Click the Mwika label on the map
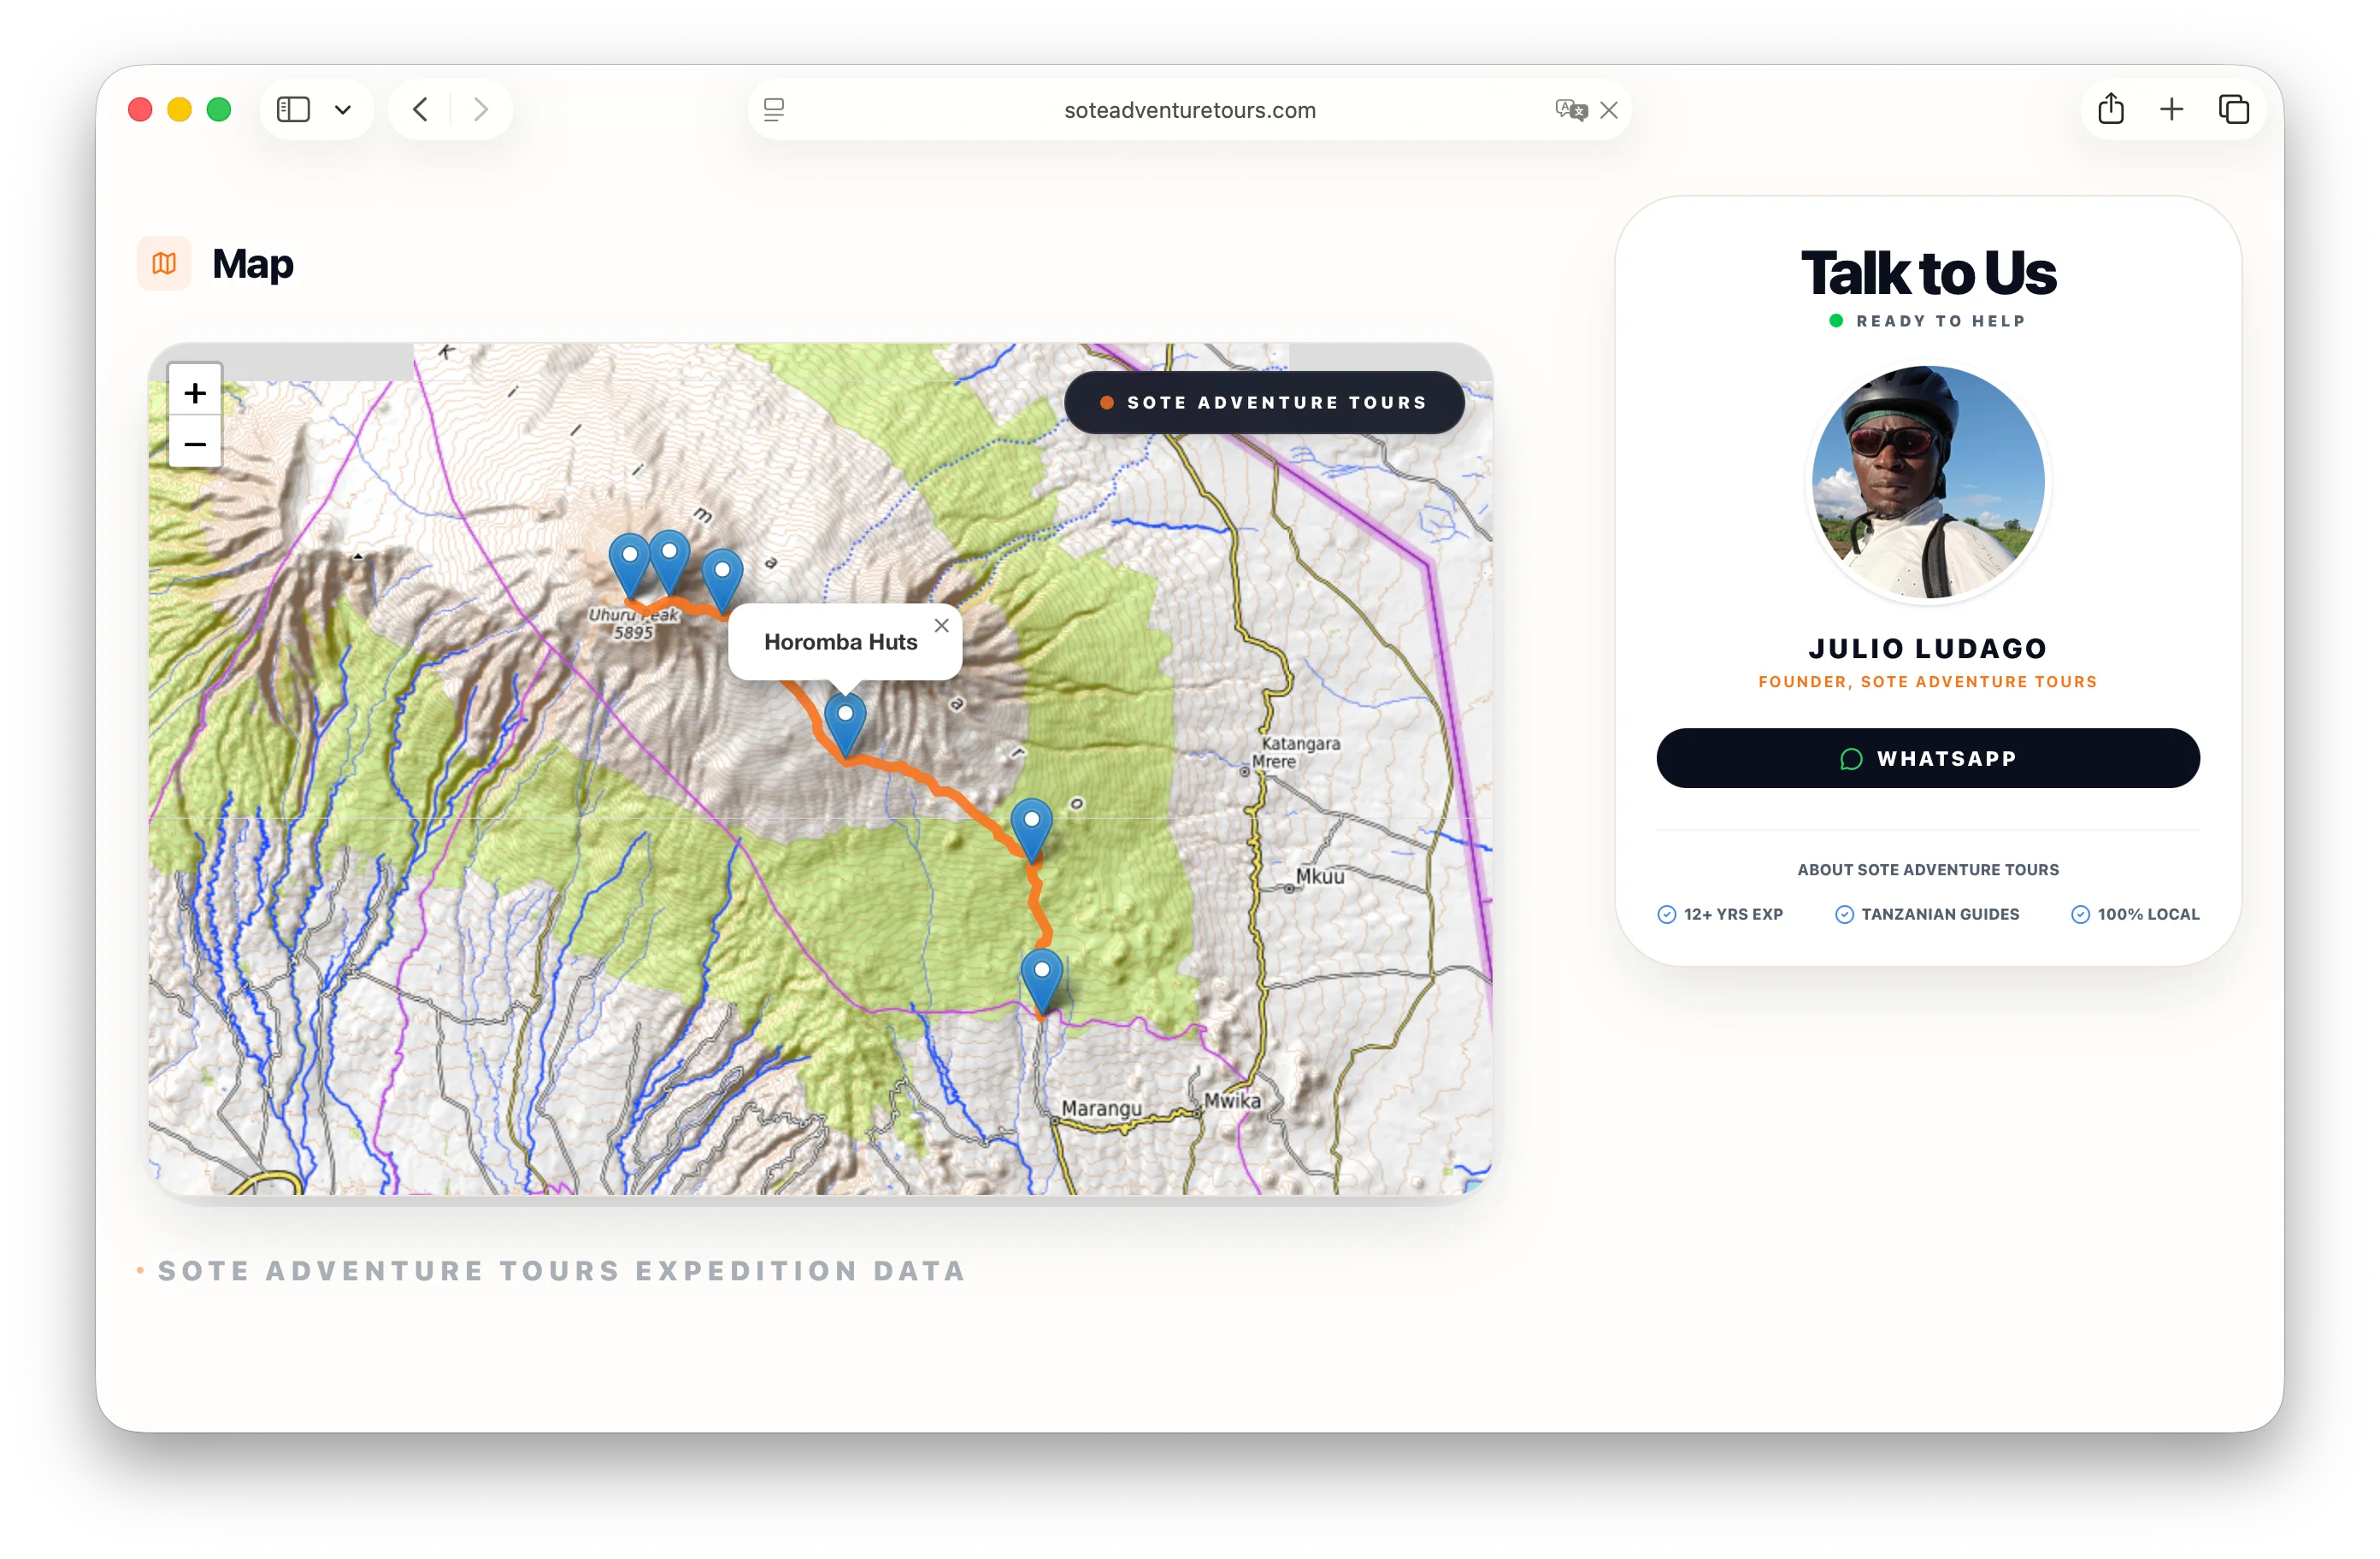 [x=1232, y=1100]
